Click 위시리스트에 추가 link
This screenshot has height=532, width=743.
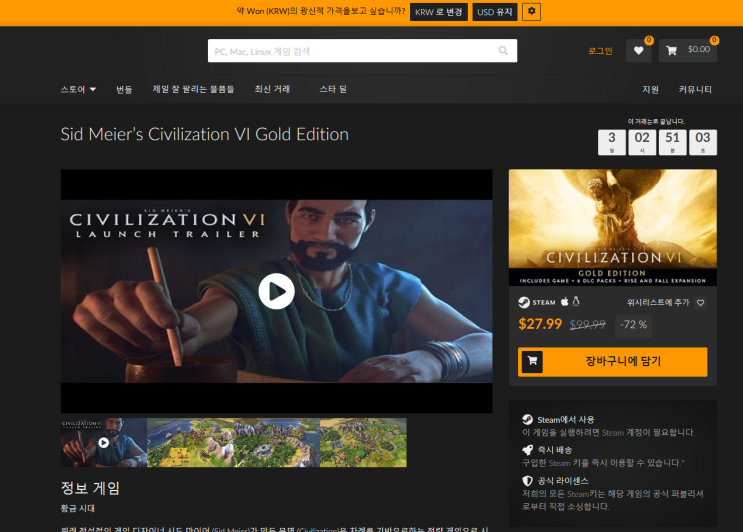click(x=658, y=302)
